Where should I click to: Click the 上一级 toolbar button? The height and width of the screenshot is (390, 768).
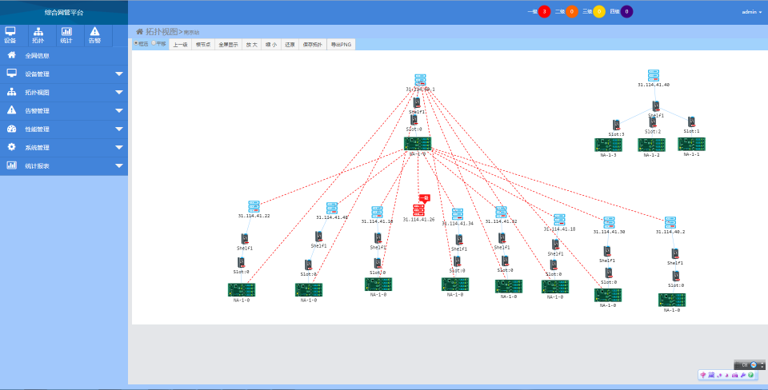point(180,45)
